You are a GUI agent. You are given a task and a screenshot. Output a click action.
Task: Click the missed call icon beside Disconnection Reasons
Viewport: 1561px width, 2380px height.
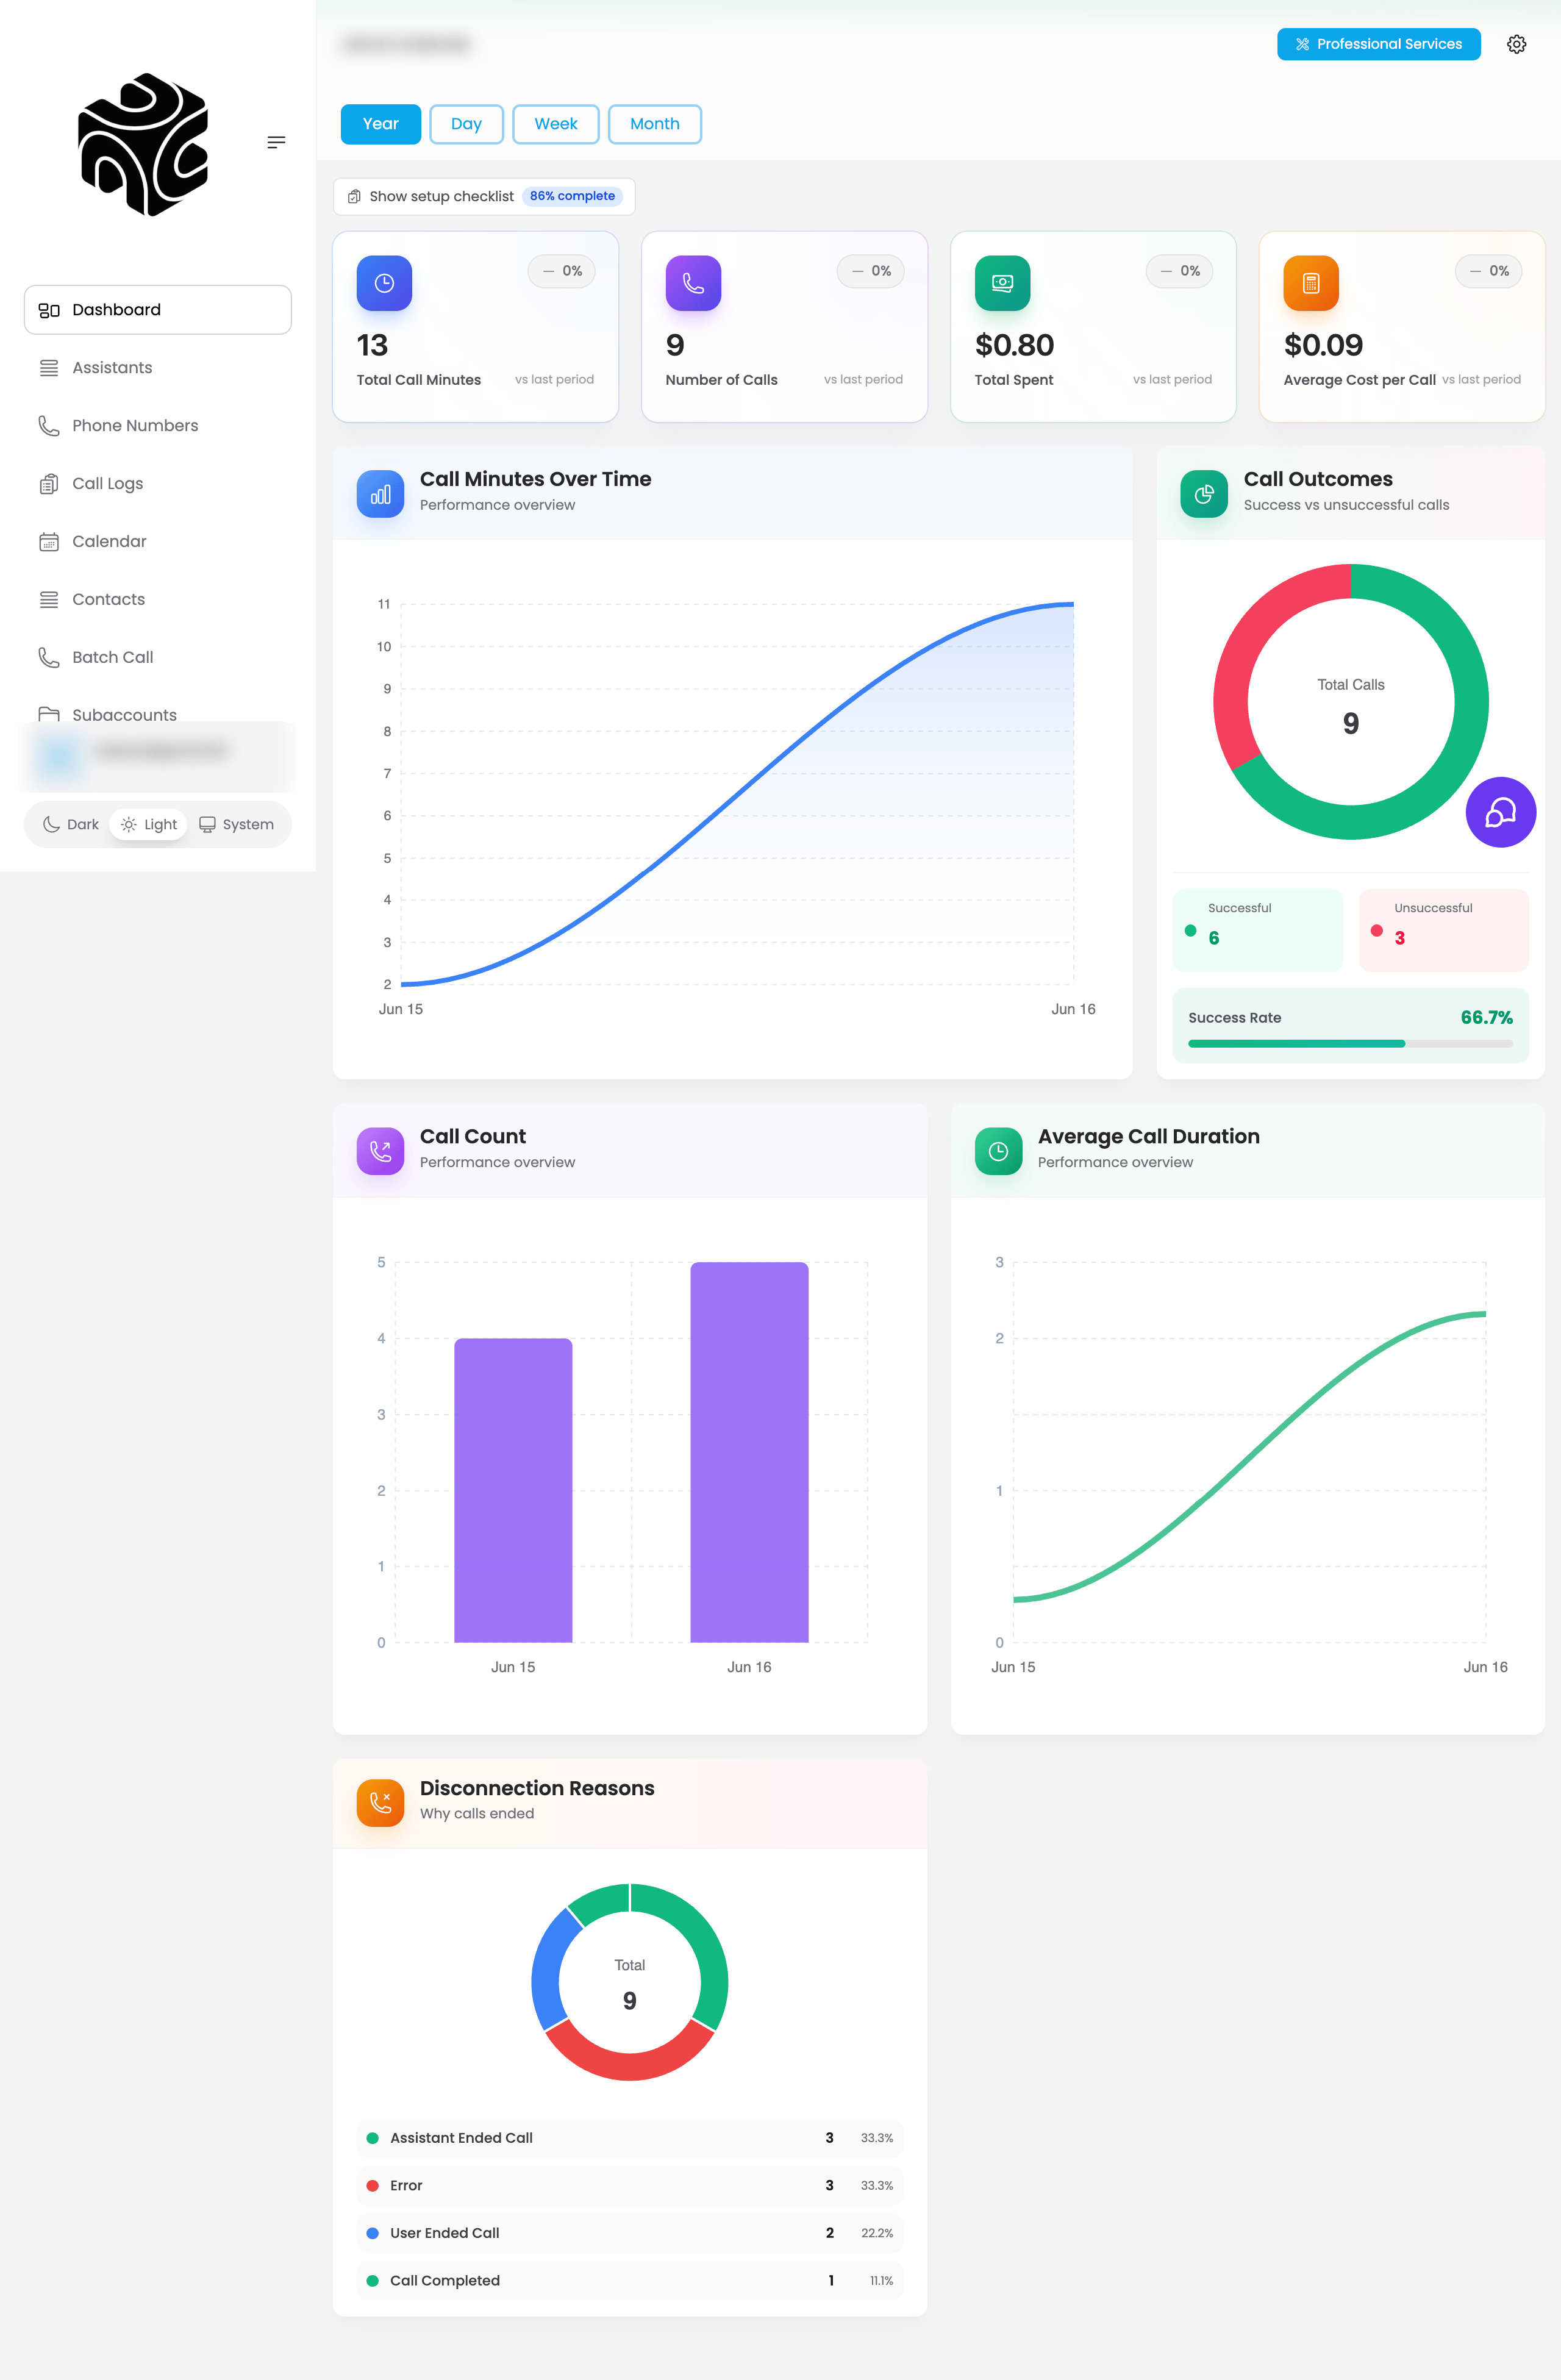click(x=380, y=1803)
